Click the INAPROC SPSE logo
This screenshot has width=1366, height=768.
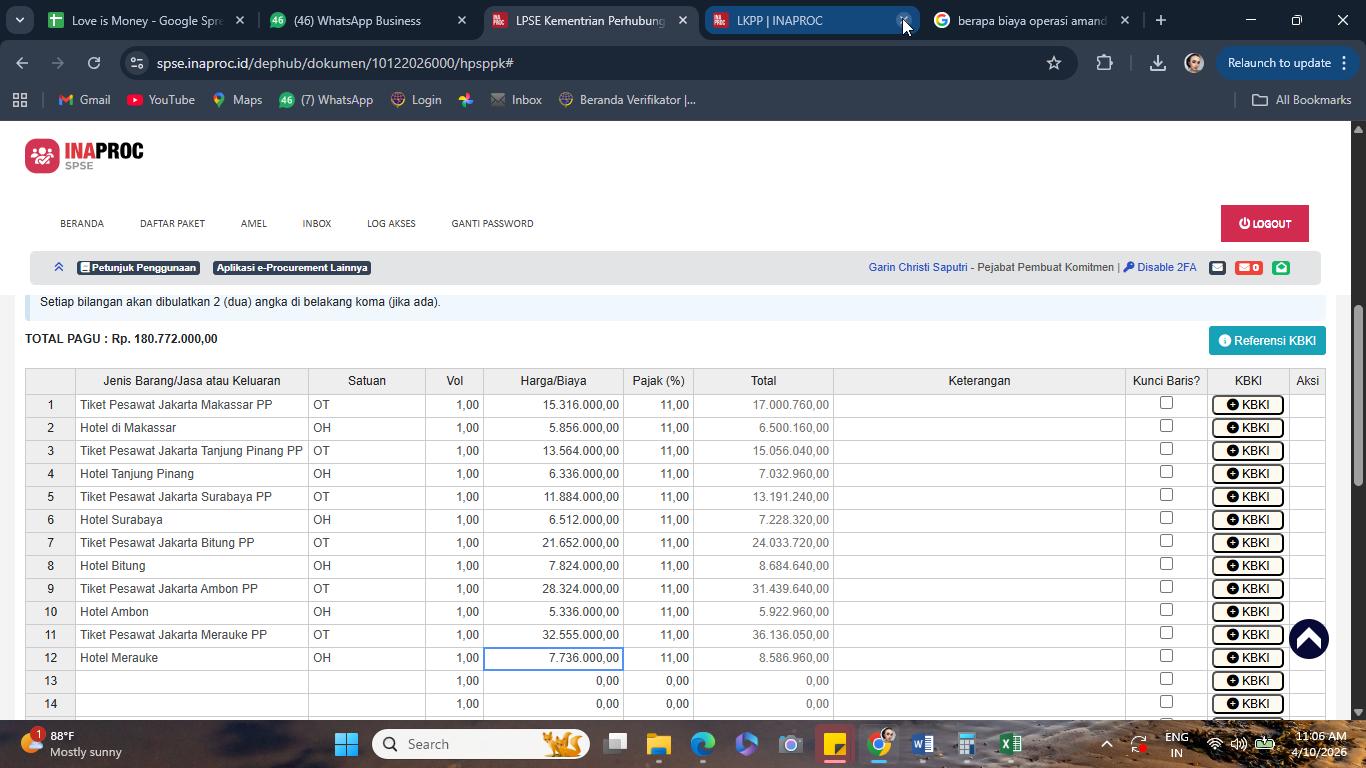click(84, 155)
